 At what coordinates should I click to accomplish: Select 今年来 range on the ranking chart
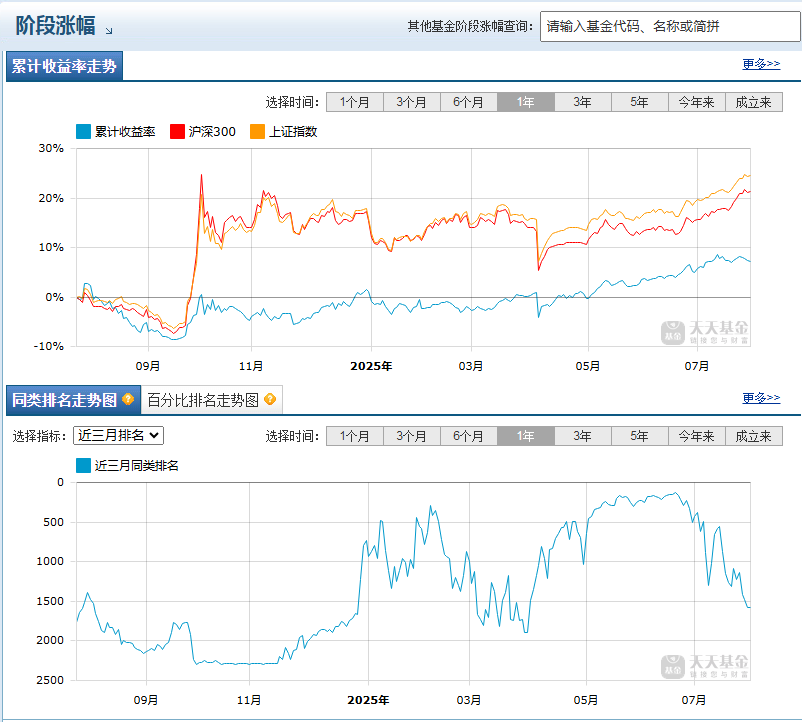697,436
